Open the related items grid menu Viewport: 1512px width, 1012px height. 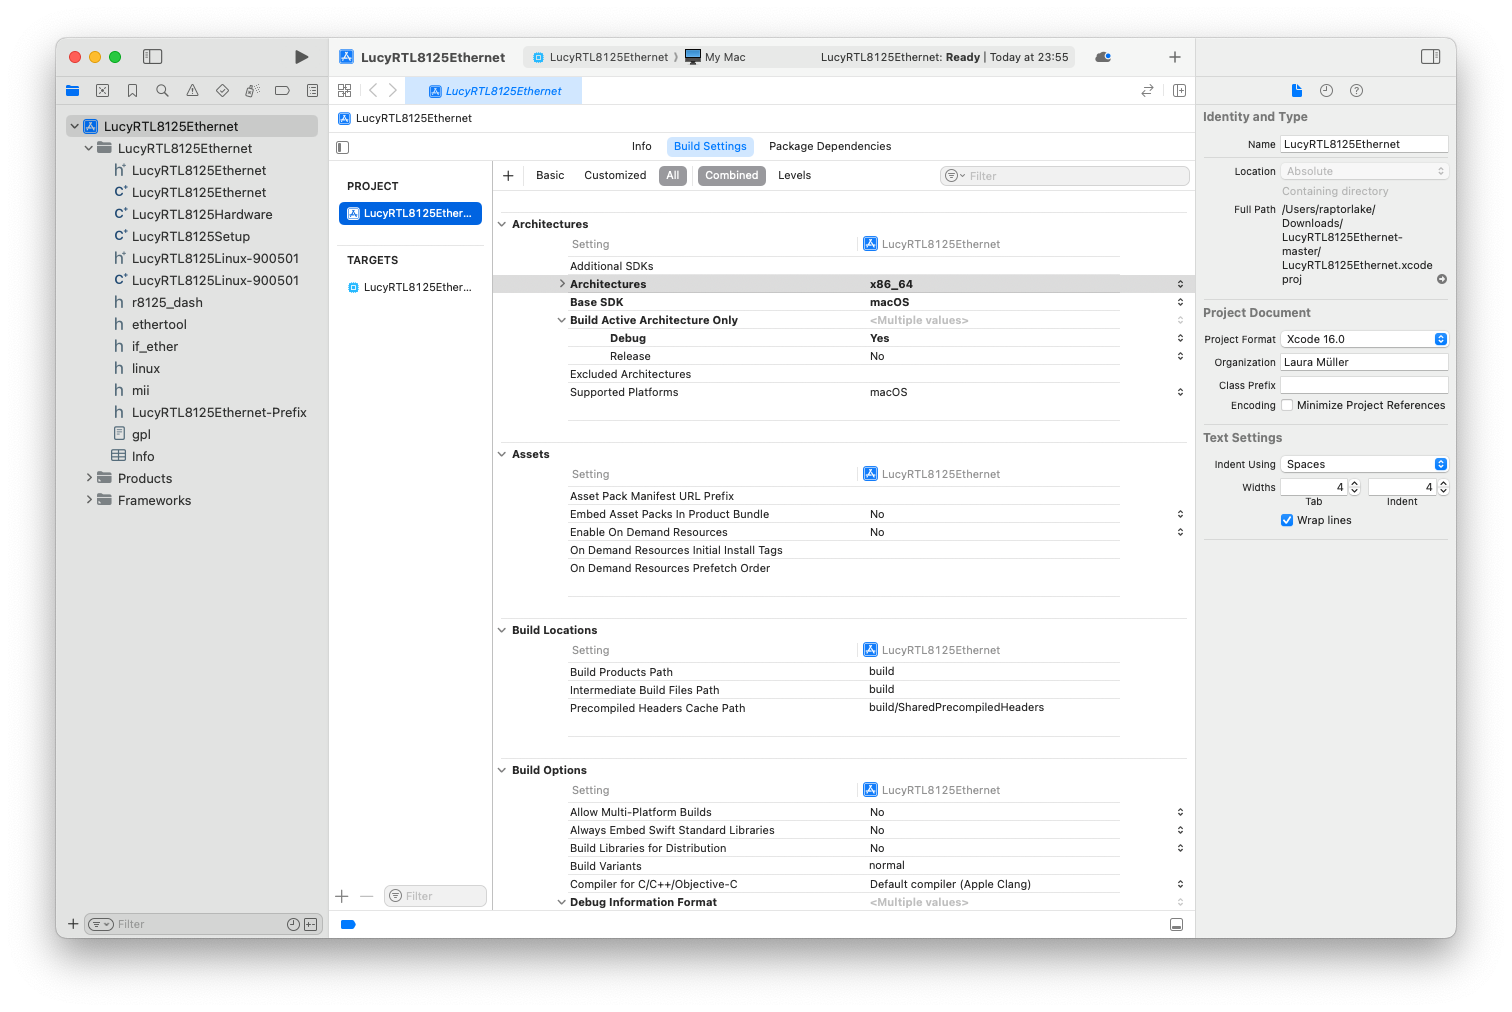345,91
